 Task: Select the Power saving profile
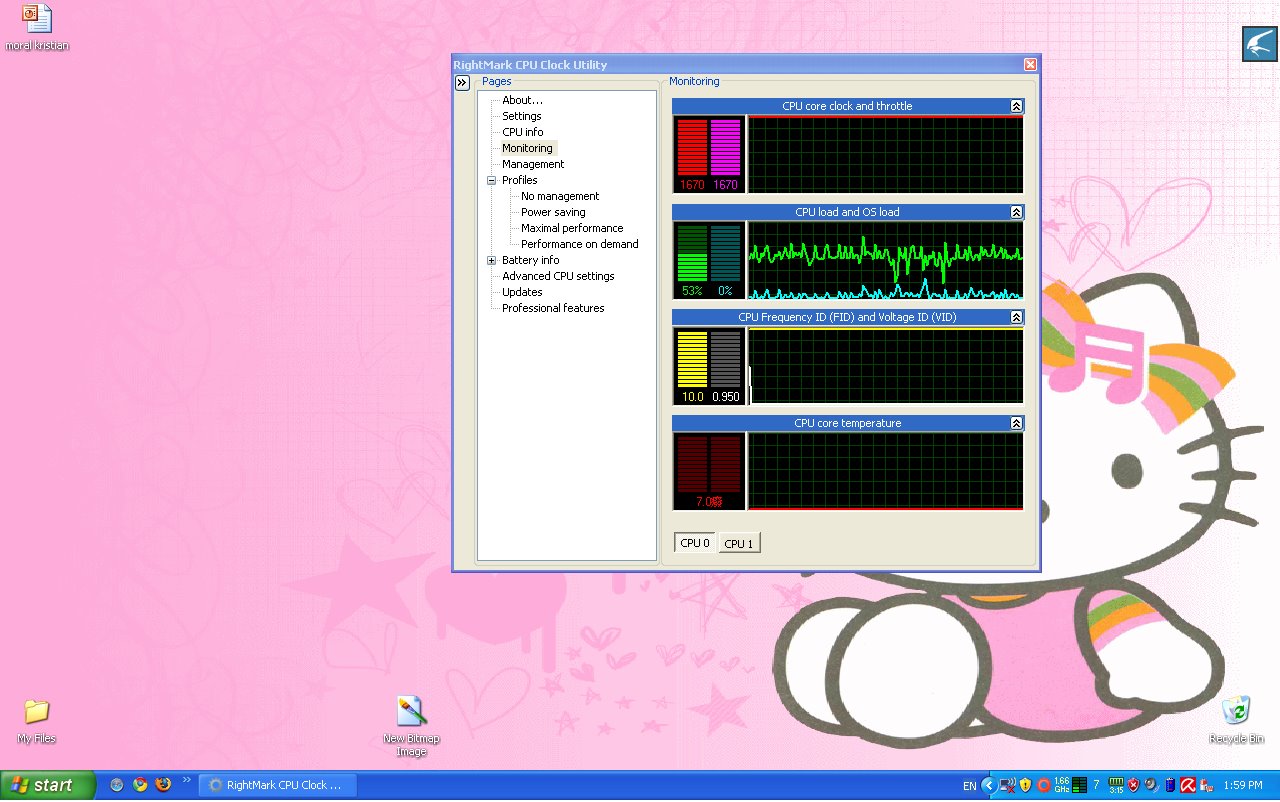(553, 212)
